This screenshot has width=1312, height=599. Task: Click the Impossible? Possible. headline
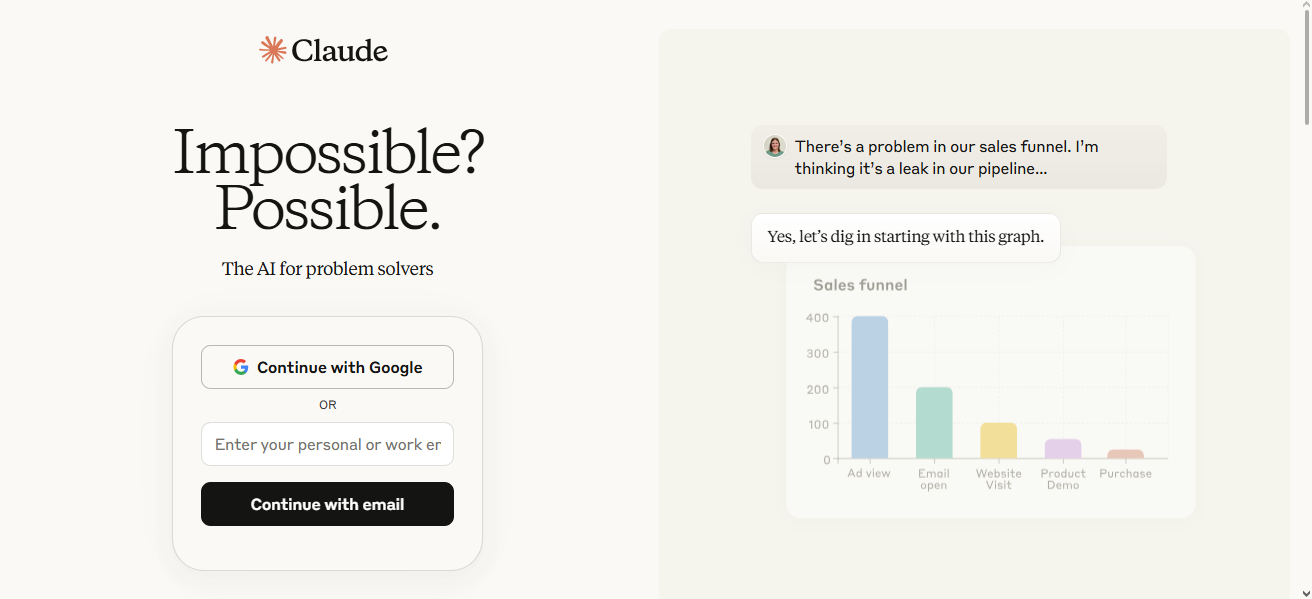click(328, 180)
